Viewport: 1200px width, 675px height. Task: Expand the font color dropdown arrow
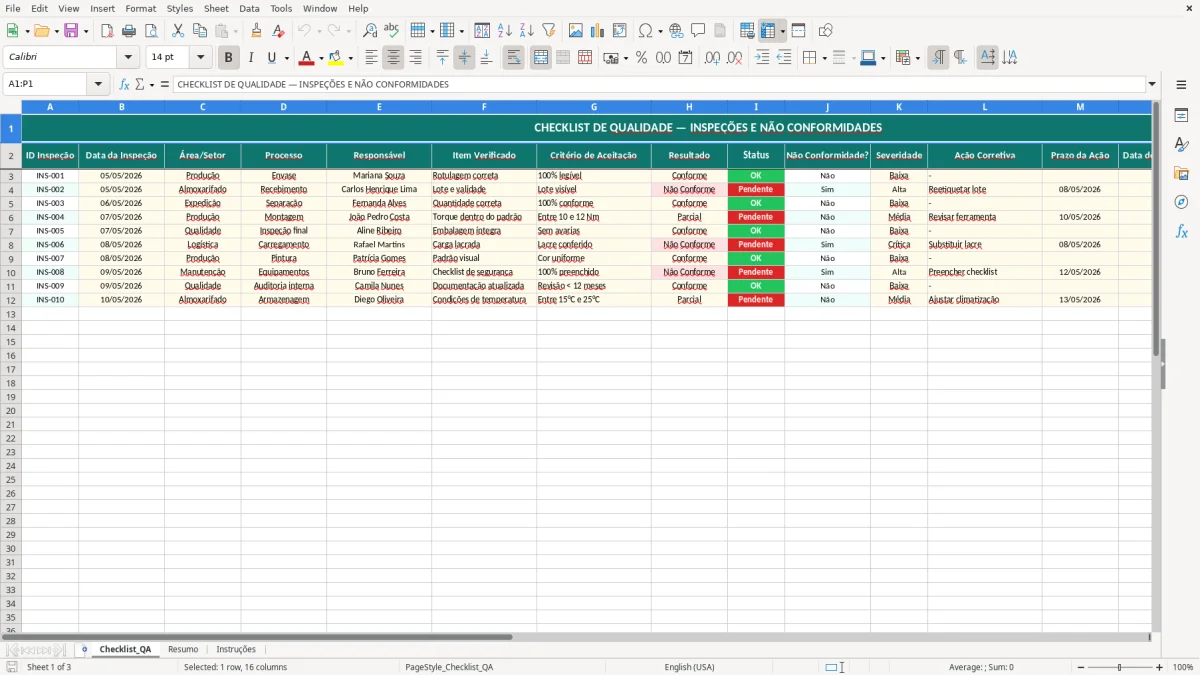pos(321,58)
